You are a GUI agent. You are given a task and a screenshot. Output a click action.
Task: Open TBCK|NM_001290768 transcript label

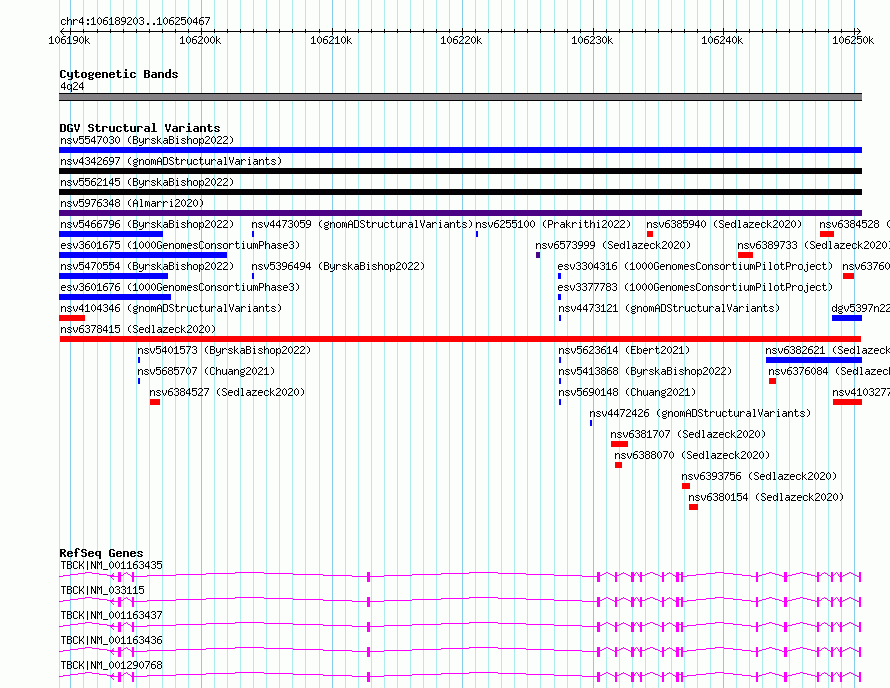111,665
